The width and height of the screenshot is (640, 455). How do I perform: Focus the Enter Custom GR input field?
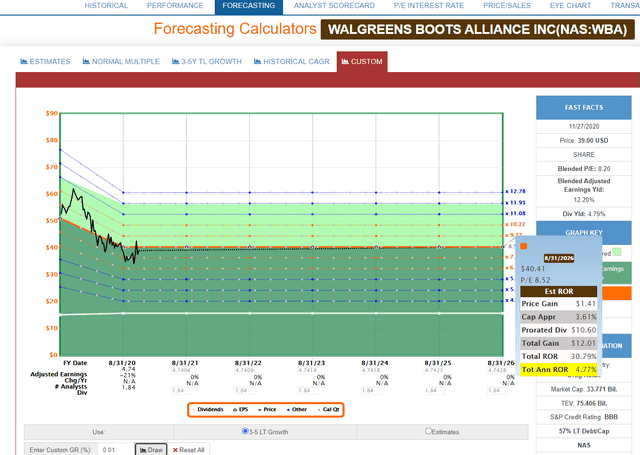[117, 450]
